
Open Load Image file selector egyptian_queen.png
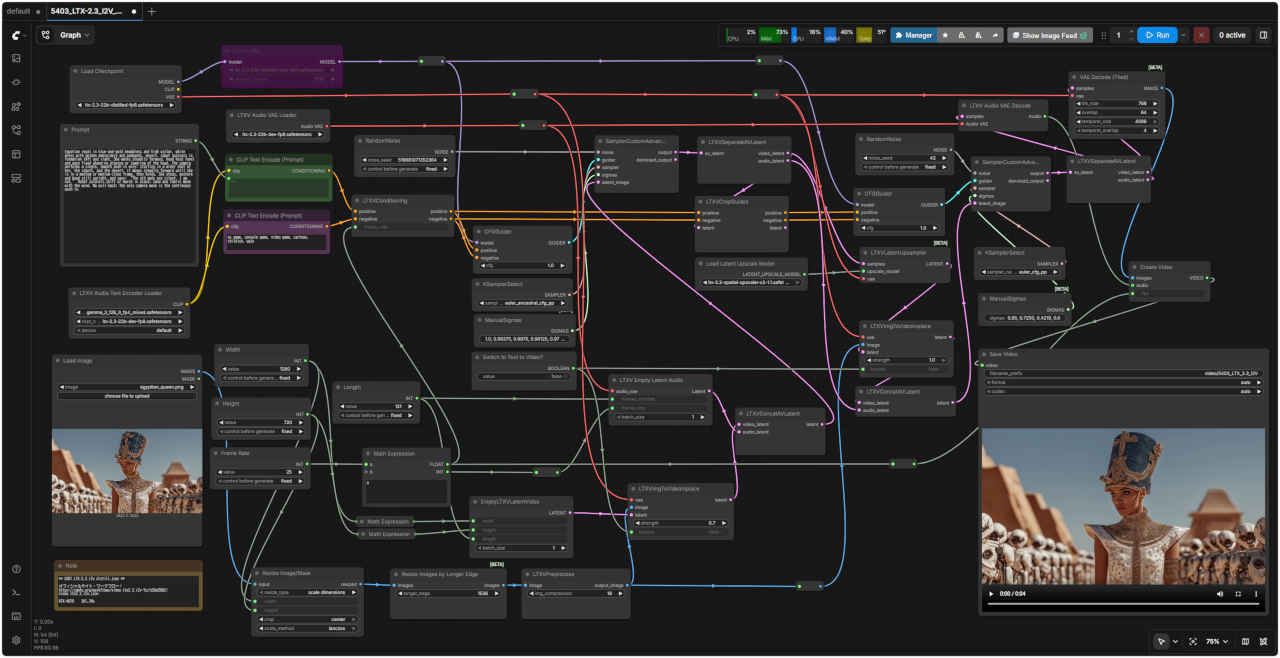(x=127, y=386)
